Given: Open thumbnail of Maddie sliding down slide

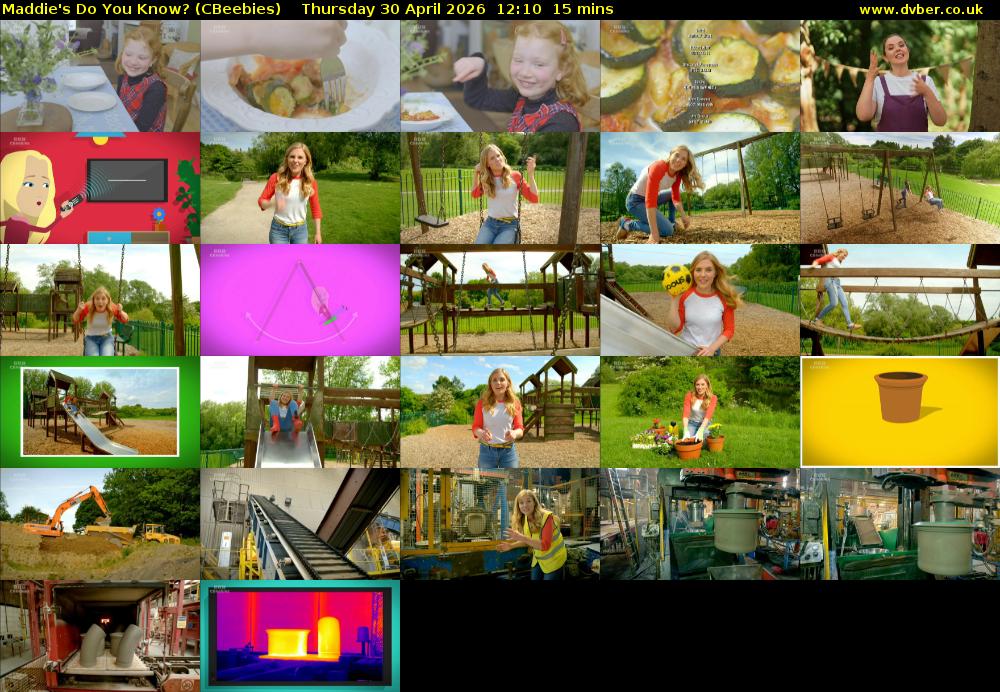Looking at the screenshot, I should coord(300,412).
